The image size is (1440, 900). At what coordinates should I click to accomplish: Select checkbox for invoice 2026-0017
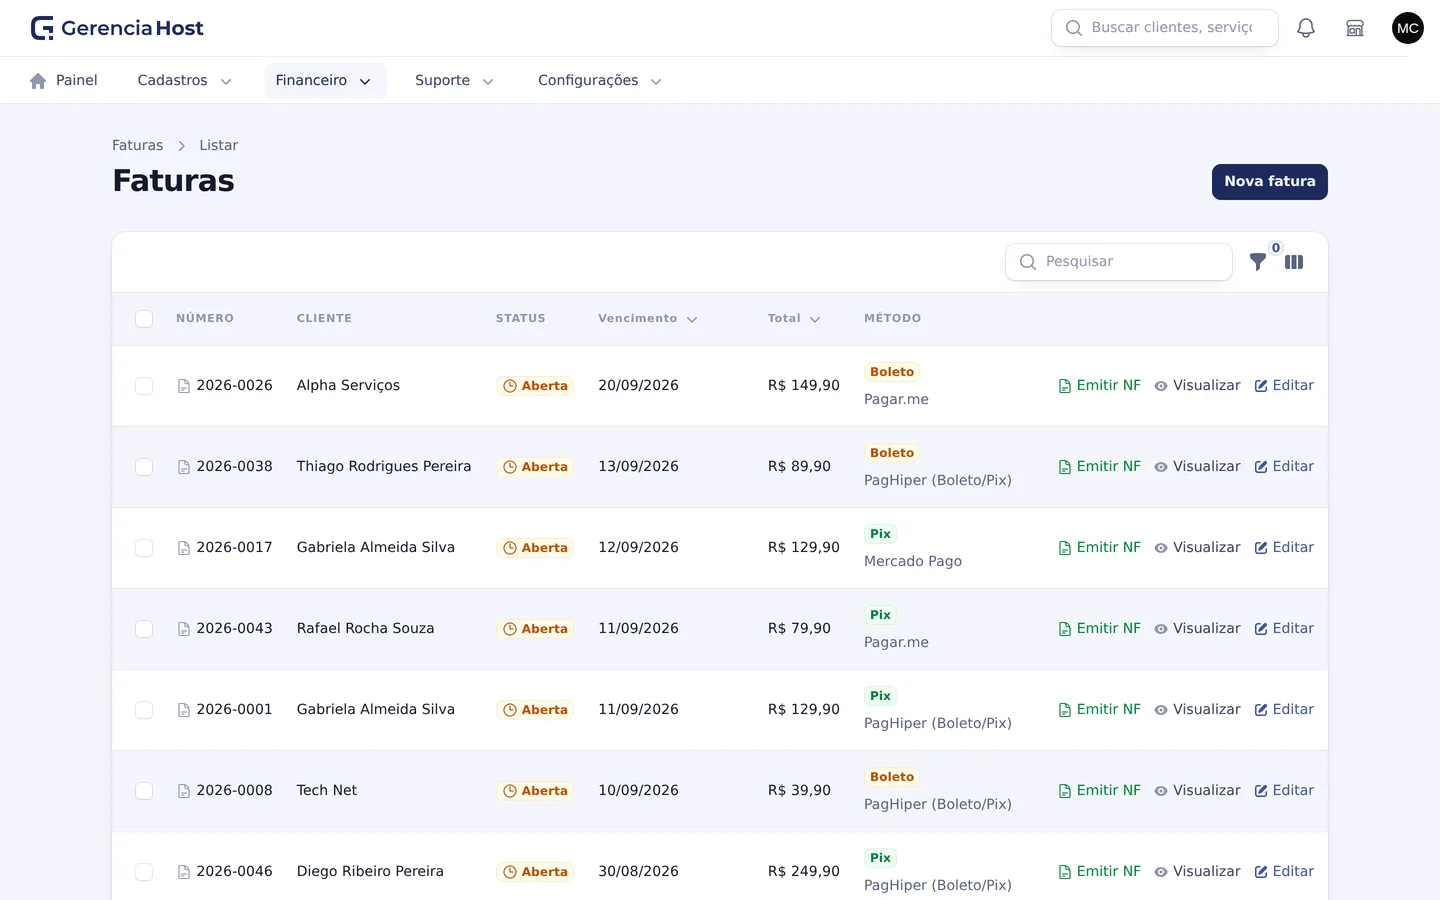(144, 548)
